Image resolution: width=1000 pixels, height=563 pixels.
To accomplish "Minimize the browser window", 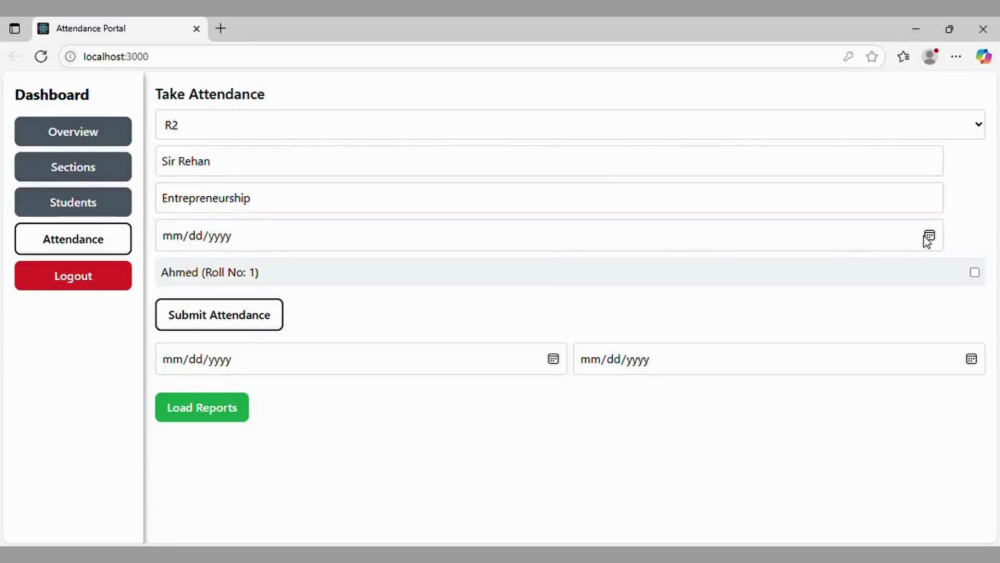I will pos(916,29).
